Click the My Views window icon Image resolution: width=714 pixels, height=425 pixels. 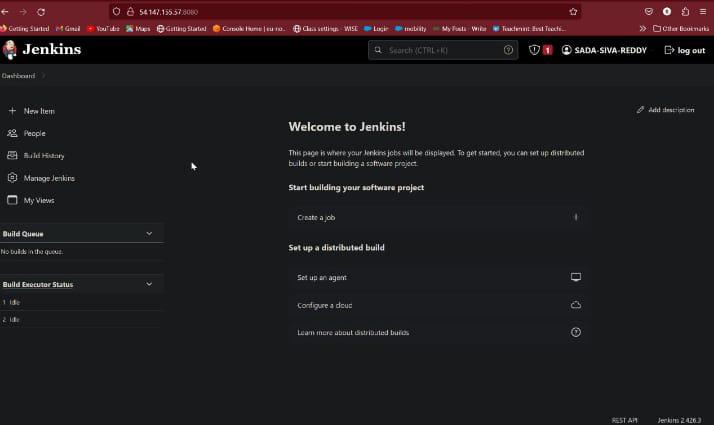(12, 200)
